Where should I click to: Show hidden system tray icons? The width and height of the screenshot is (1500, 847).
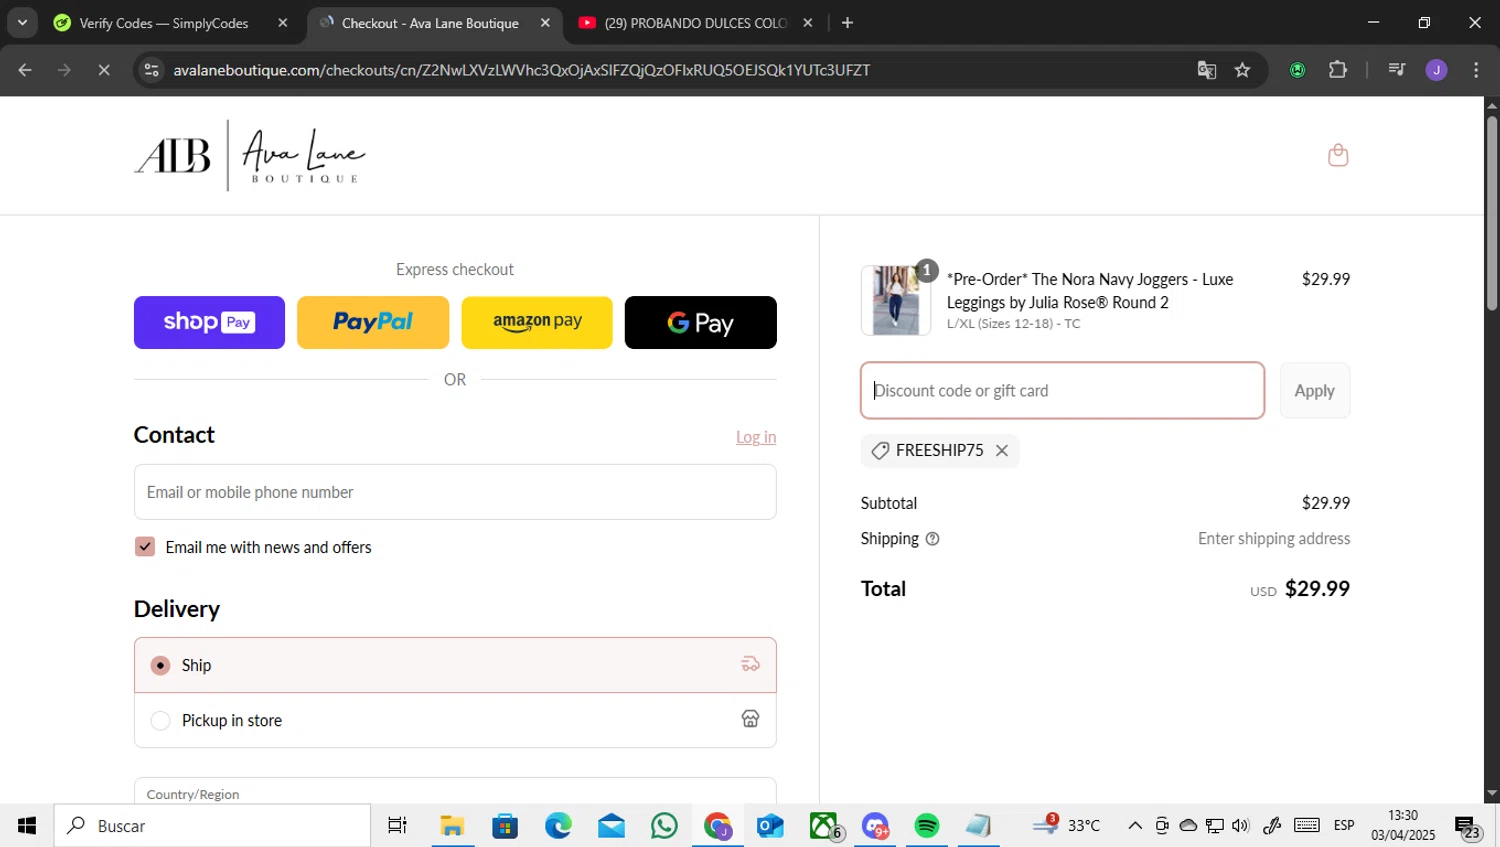click(x=1135, y=826)
